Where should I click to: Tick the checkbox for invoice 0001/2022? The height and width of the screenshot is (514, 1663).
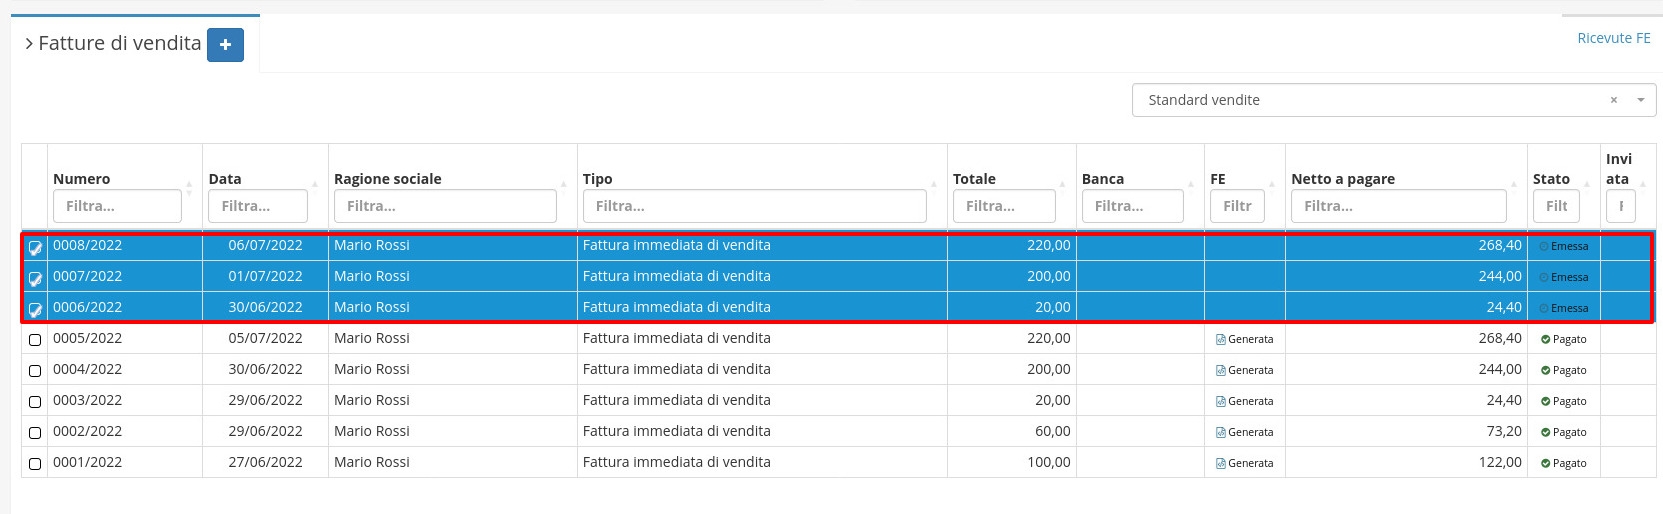(x=35, y=464)
